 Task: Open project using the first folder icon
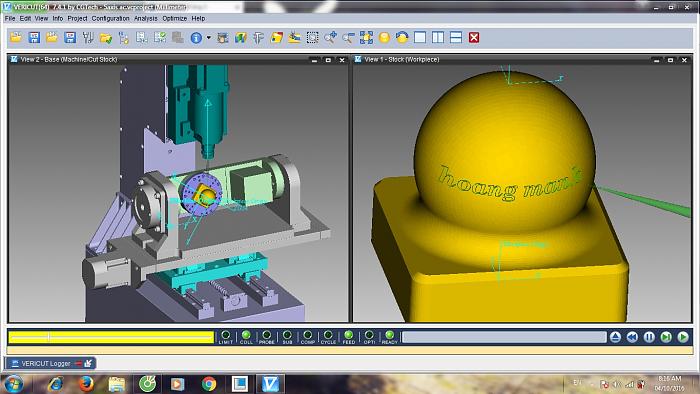point(16,37)
